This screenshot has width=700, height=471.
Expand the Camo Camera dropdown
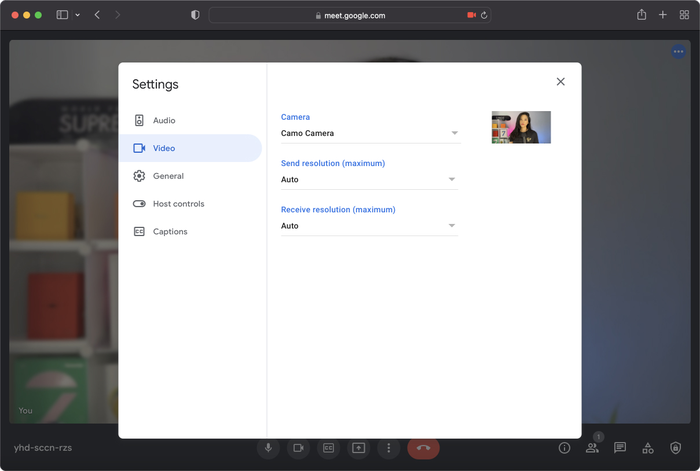pyautogui.click(x=370, y=133)
